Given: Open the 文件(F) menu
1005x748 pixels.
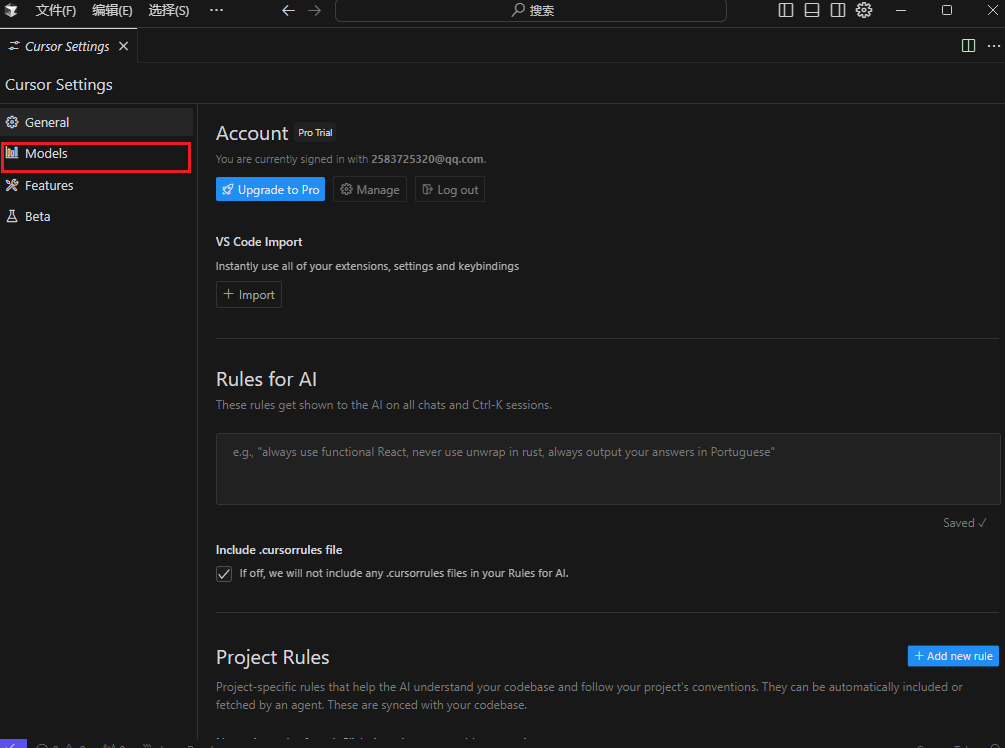Looking at the screenshot, I should 56,10.
